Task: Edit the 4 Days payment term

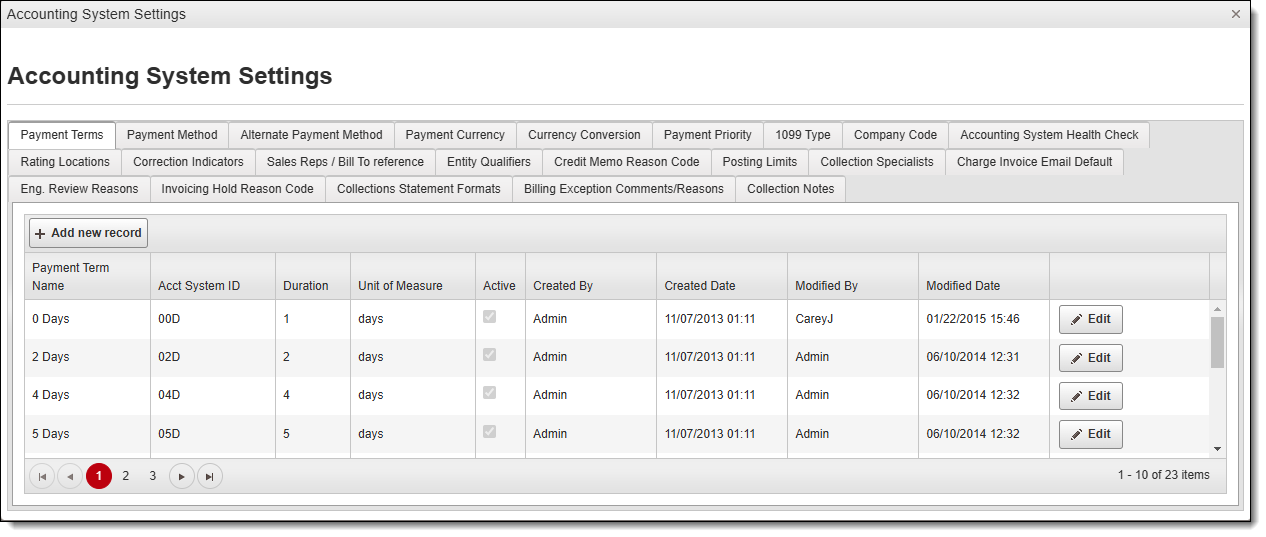Action: pyautogui.click(x=1090, y=396)
